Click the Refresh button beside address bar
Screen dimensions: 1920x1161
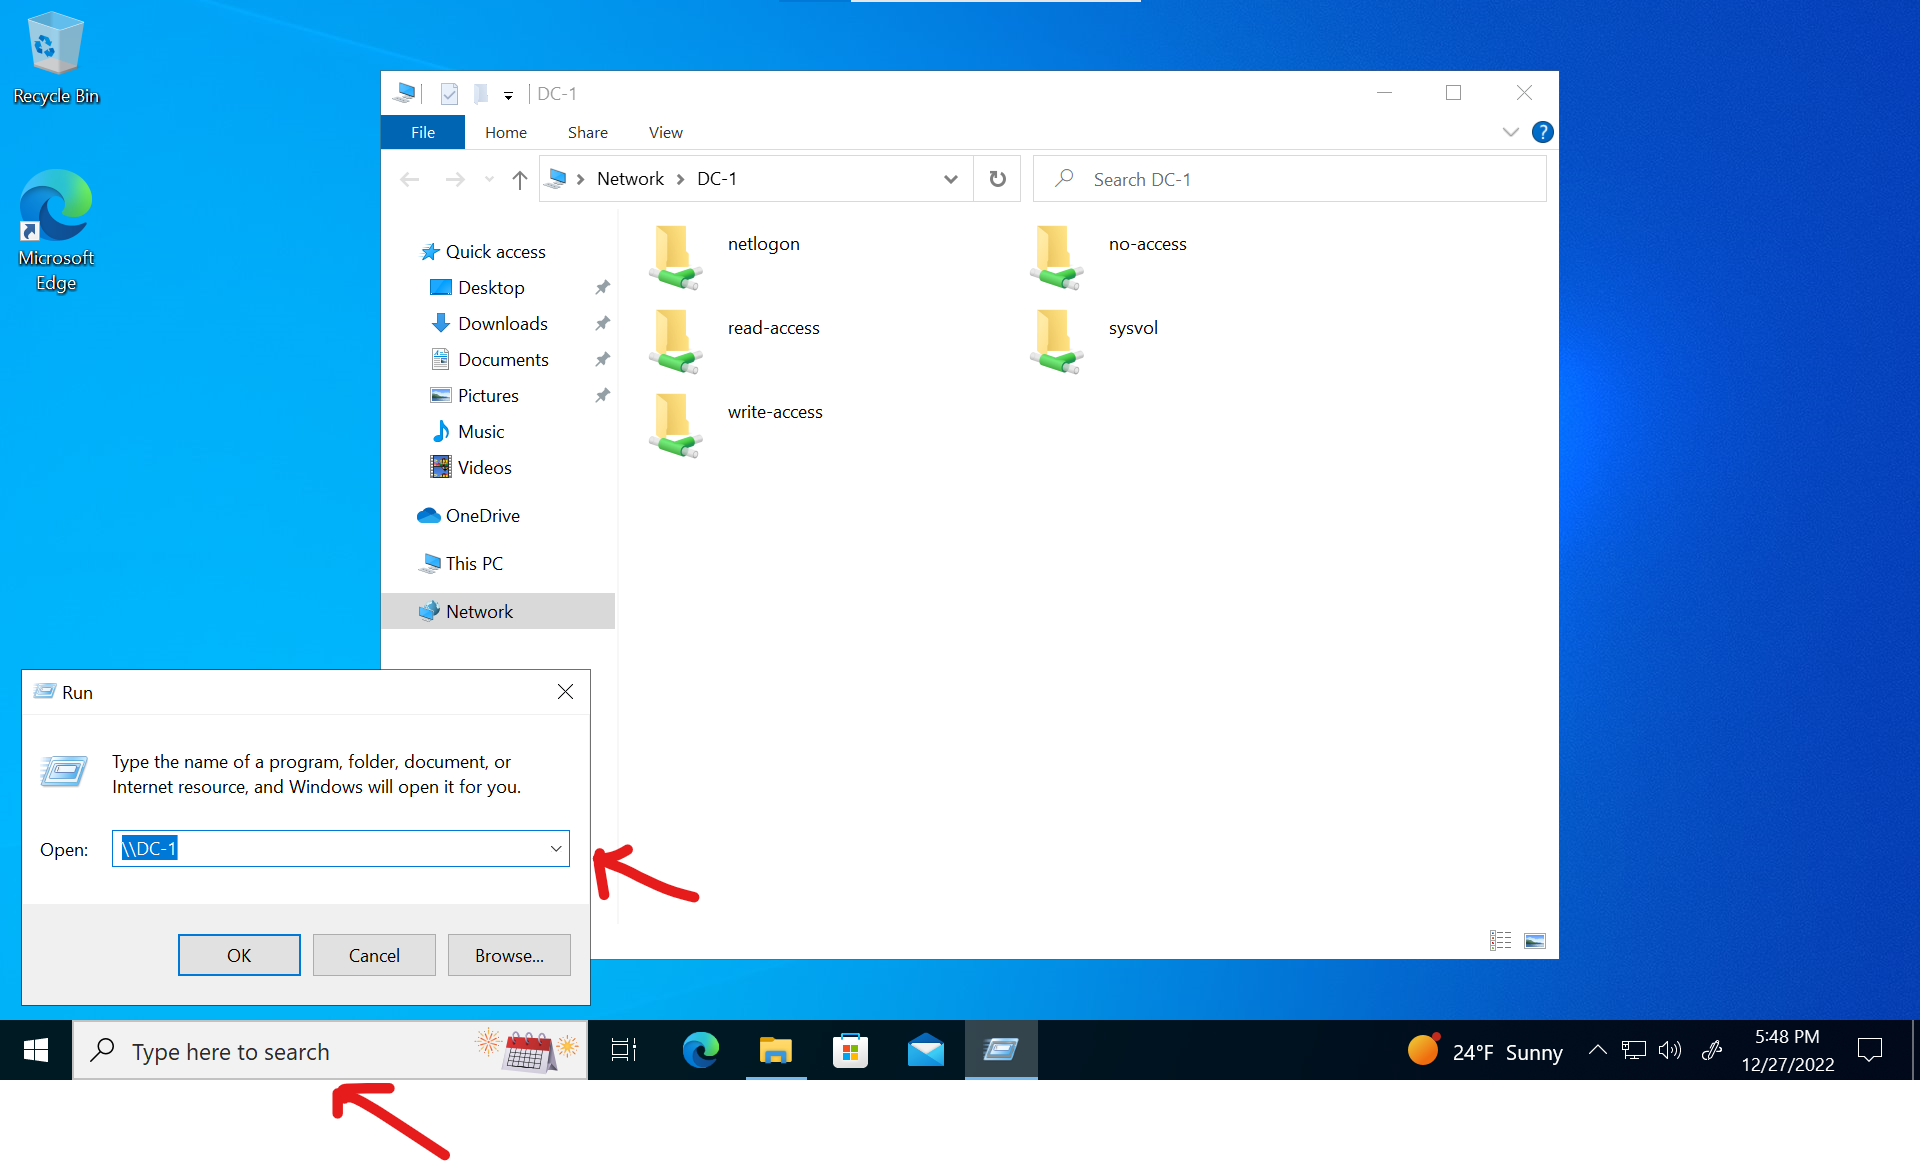click(997, 179)
